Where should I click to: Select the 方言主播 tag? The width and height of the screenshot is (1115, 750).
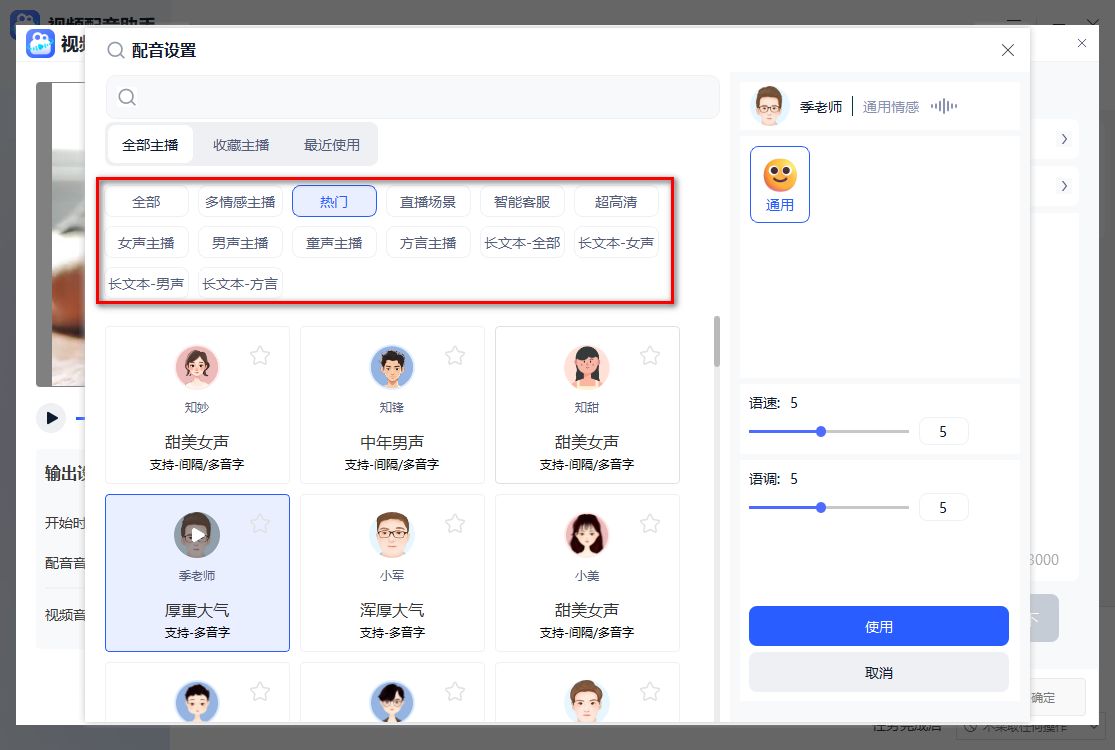[x=428, y=242]
